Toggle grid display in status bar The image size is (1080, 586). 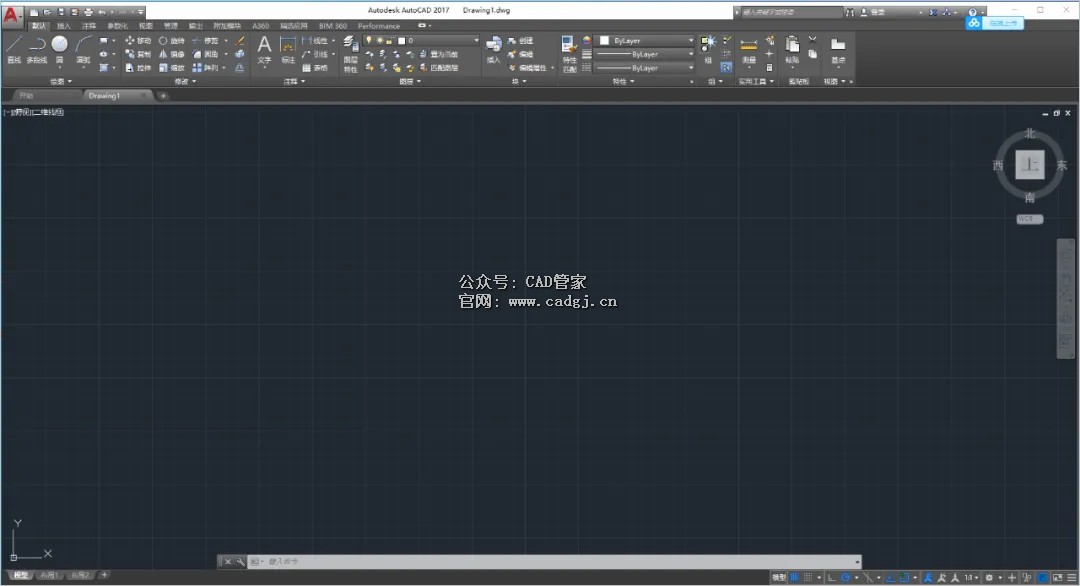(x=793, y=578)
